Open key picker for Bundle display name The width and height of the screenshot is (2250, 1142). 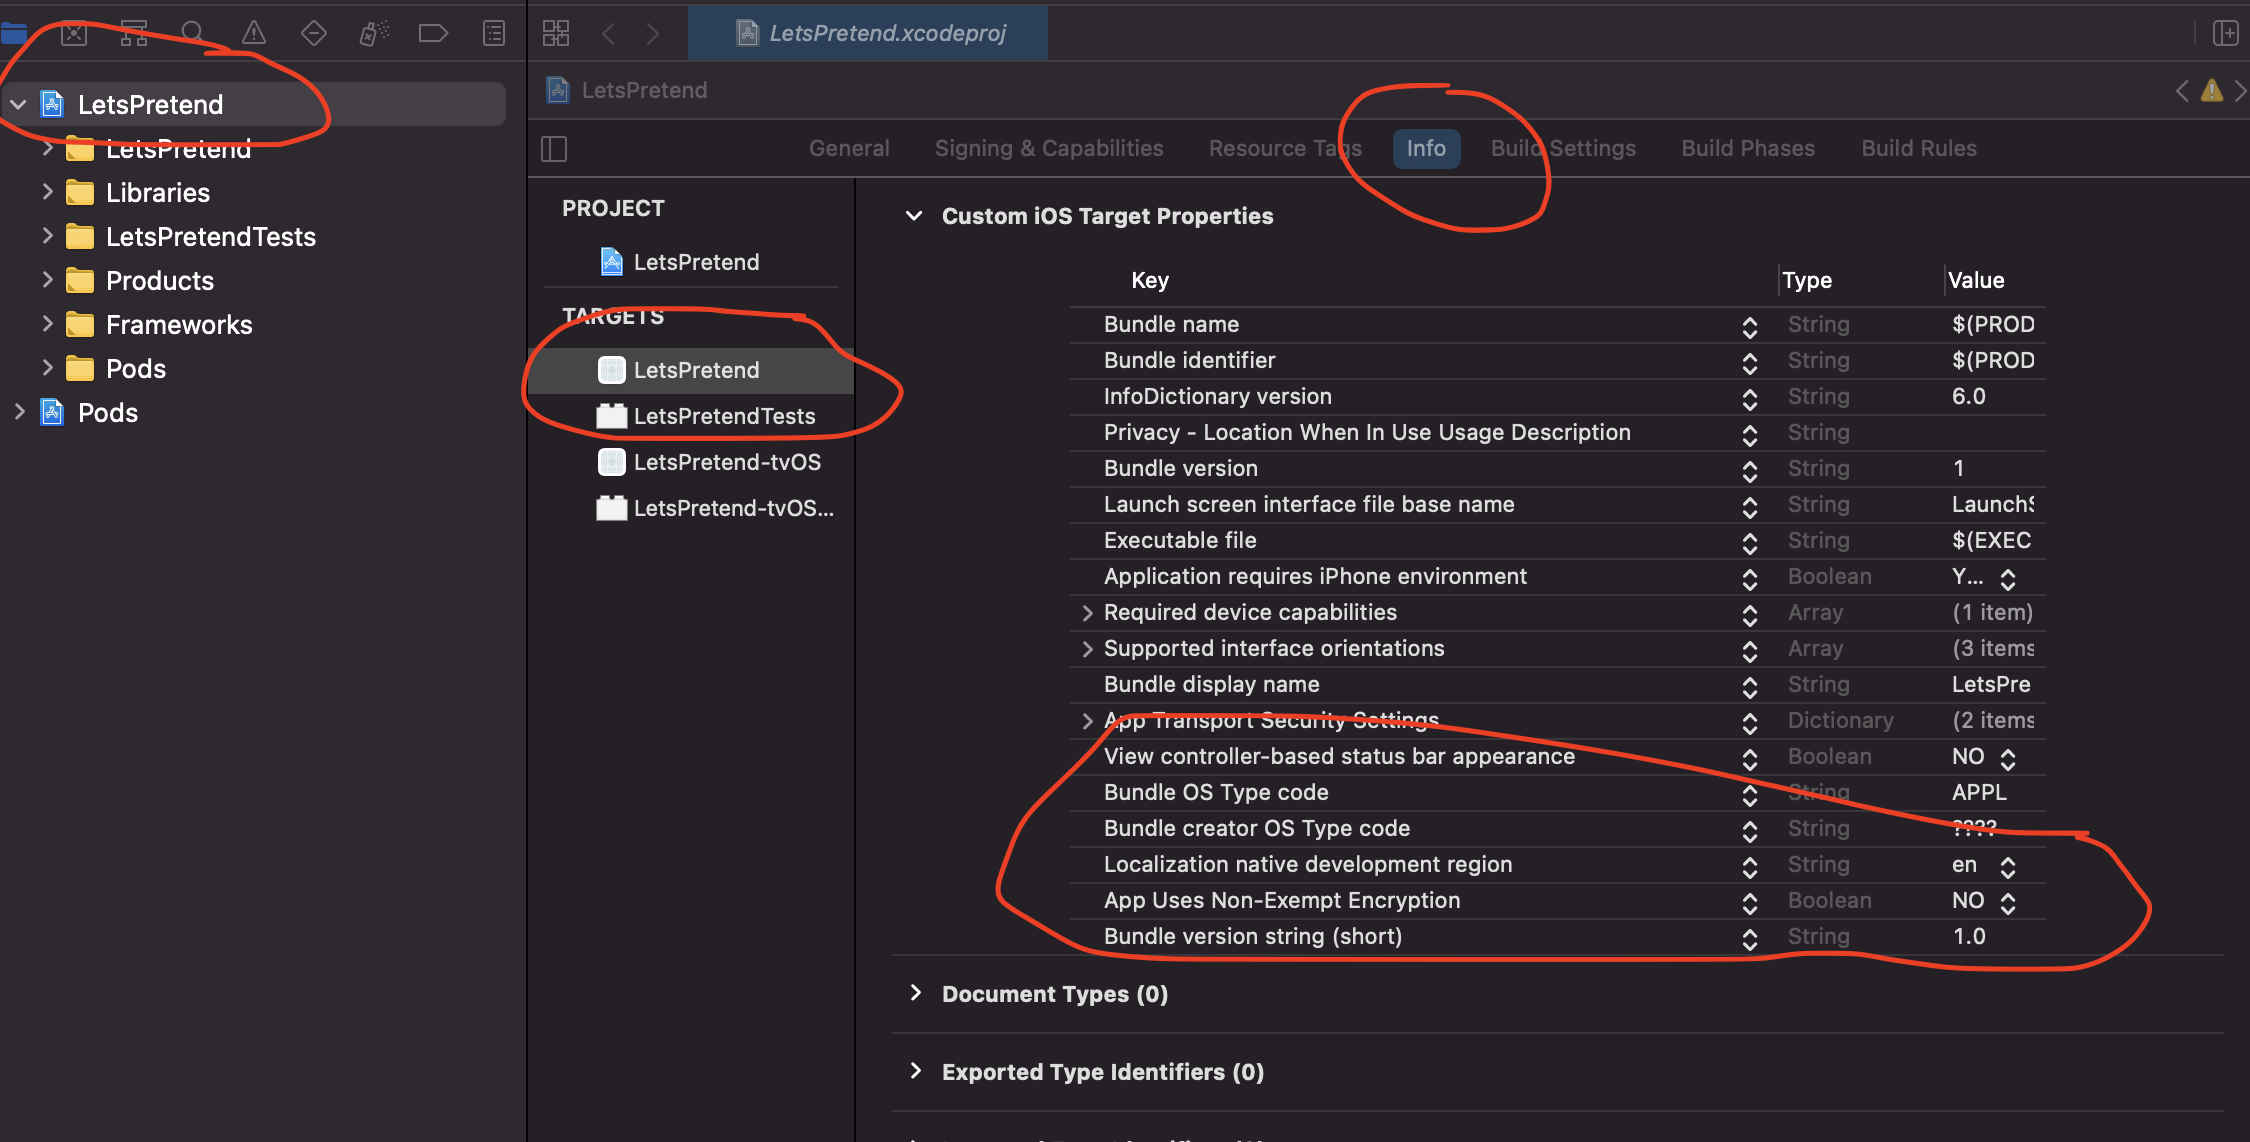click(x=1750, y=686)
